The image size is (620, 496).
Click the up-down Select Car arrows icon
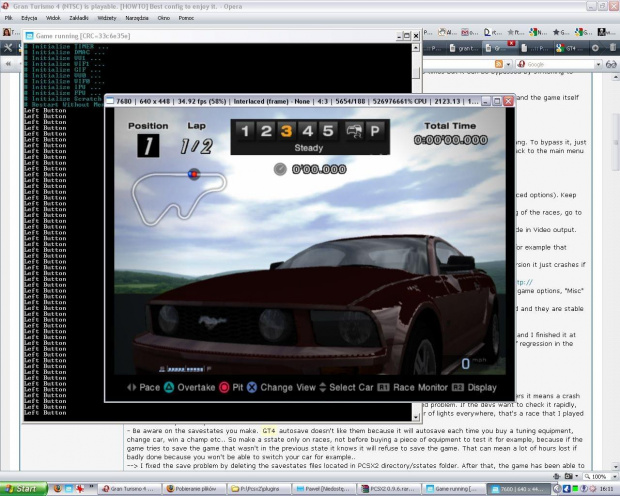point(323,388)
